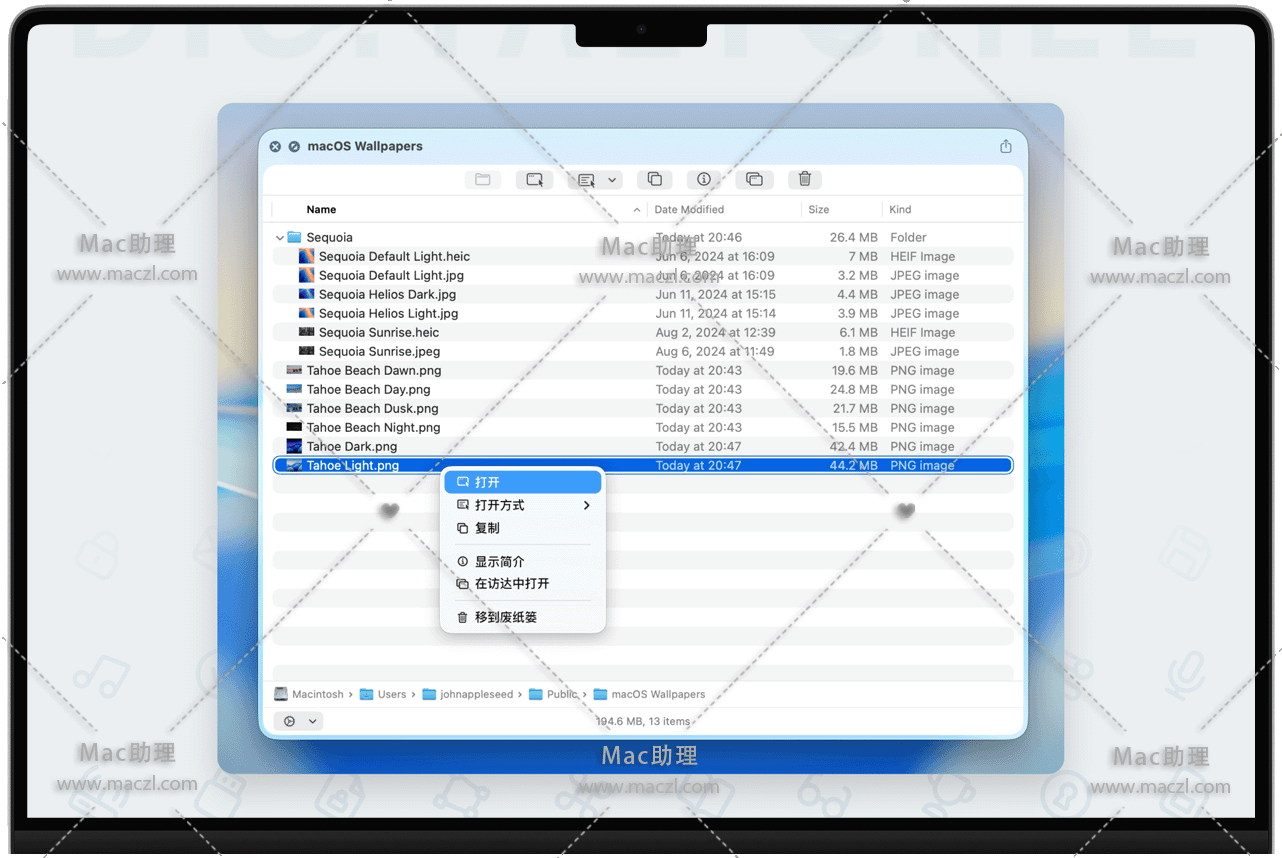The width and height of the screenshot is (1282, 858).
Task: Select the file Tahoe Beach Dusk.png
Action: coord(643,409)
